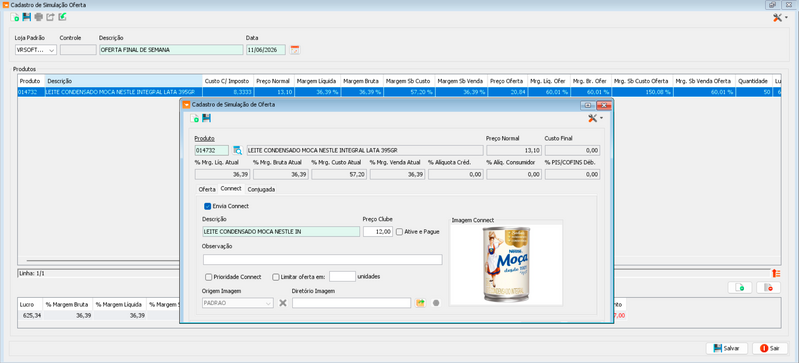
Task: Click folder browse icon for Diretório Imagem
Action: point(420,303)
